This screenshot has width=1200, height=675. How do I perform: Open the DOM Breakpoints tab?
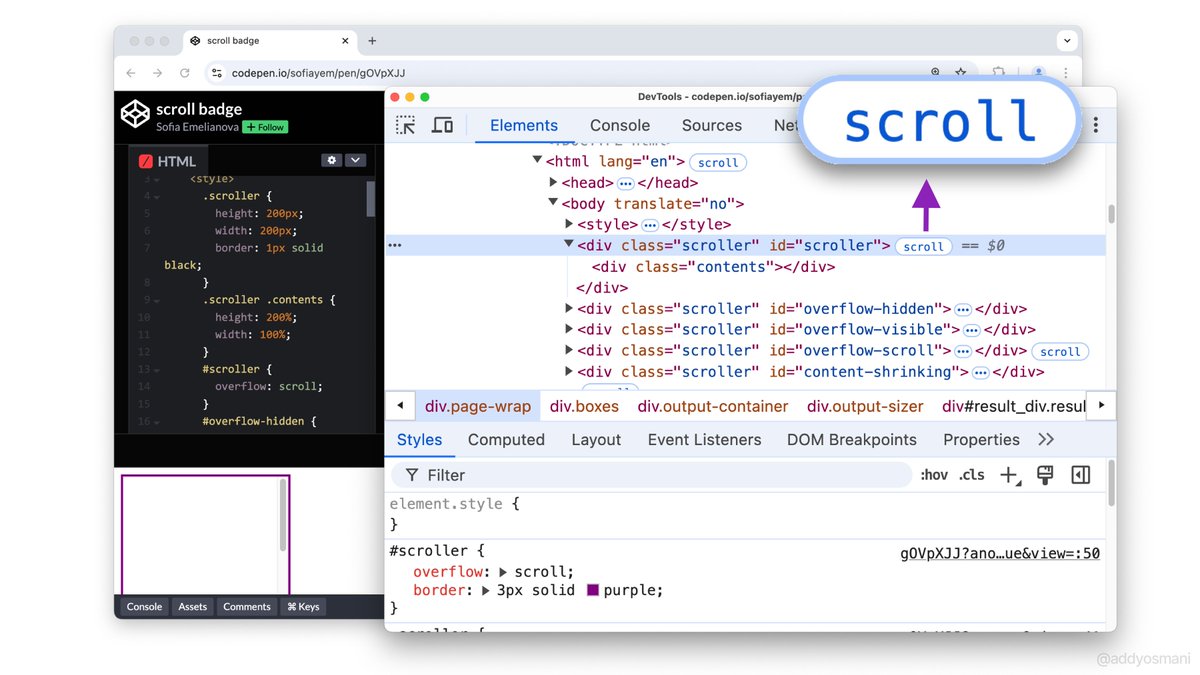click(852, 440)
